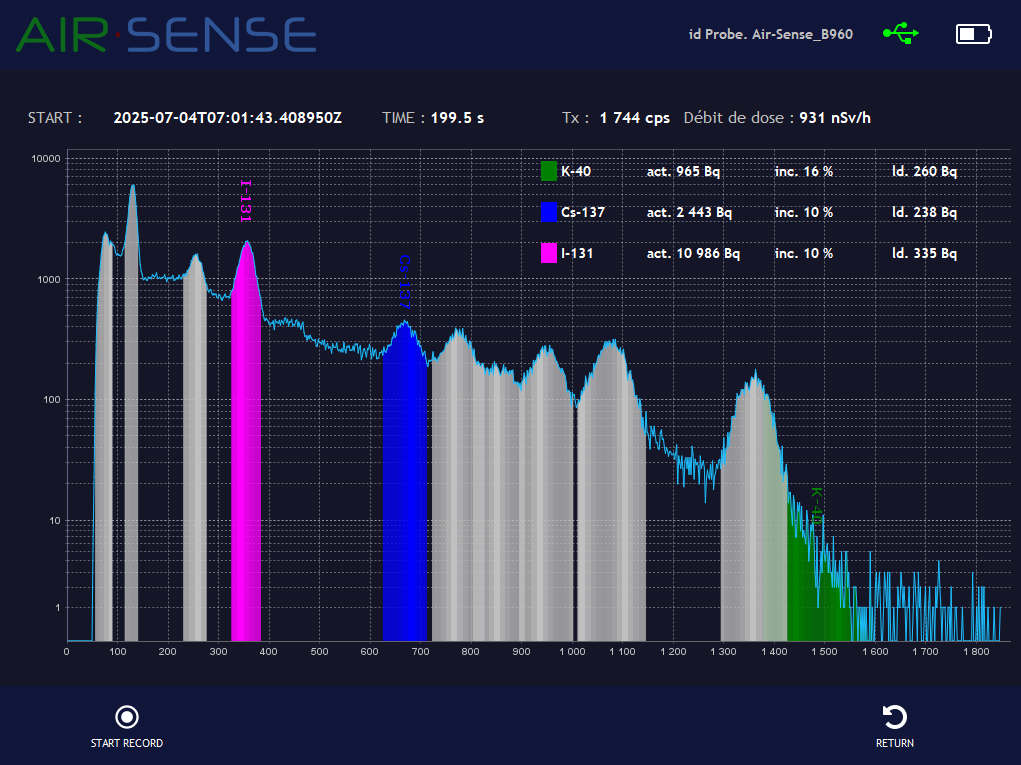
Task: Click K-40 activity 965 Bq
Action: click(684, 171)
